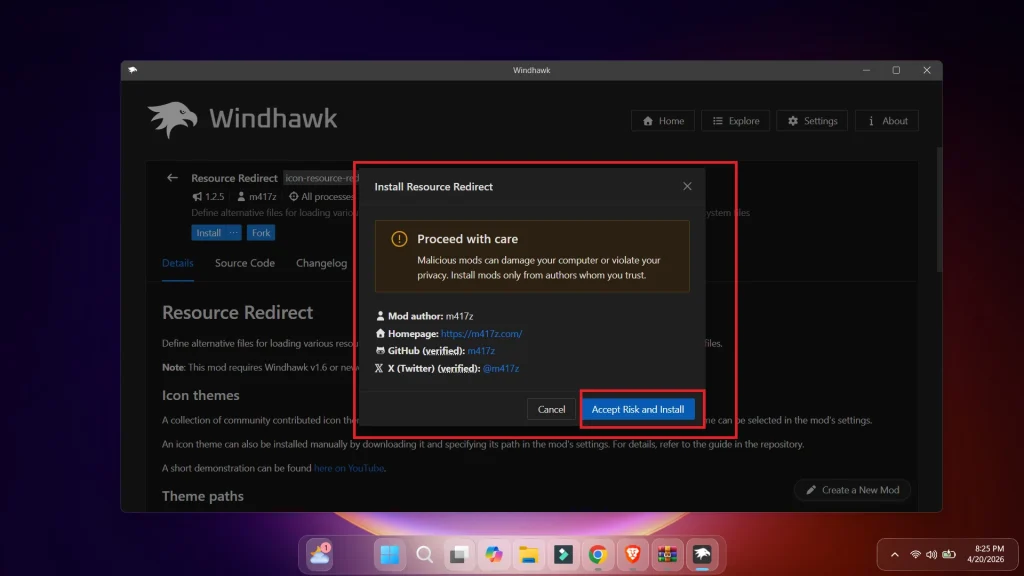
Task: Click the Fork button
Action: coord(260,232)
